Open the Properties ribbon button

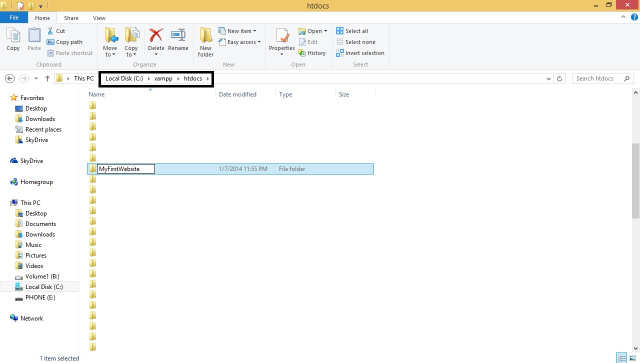click(x=282, y=41)
